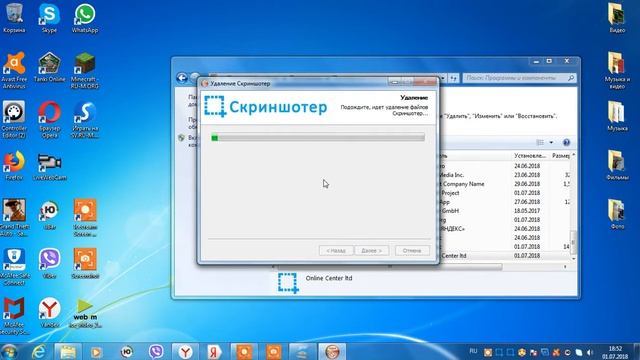This screenshot has width=640, height=360.
Task: Select the Controller Editor (2) desktop icon
Action: point(14,119)
